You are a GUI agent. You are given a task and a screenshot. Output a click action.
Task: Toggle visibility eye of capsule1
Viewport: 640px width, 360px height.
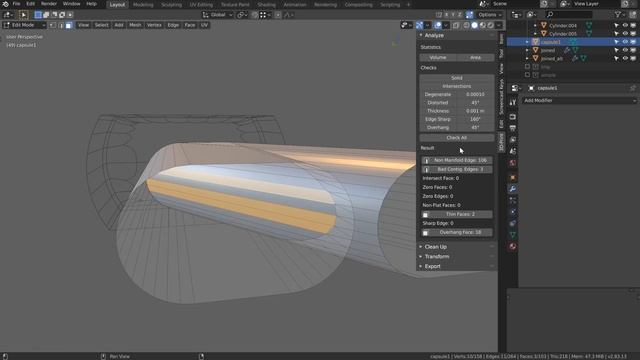pos(625,42)
